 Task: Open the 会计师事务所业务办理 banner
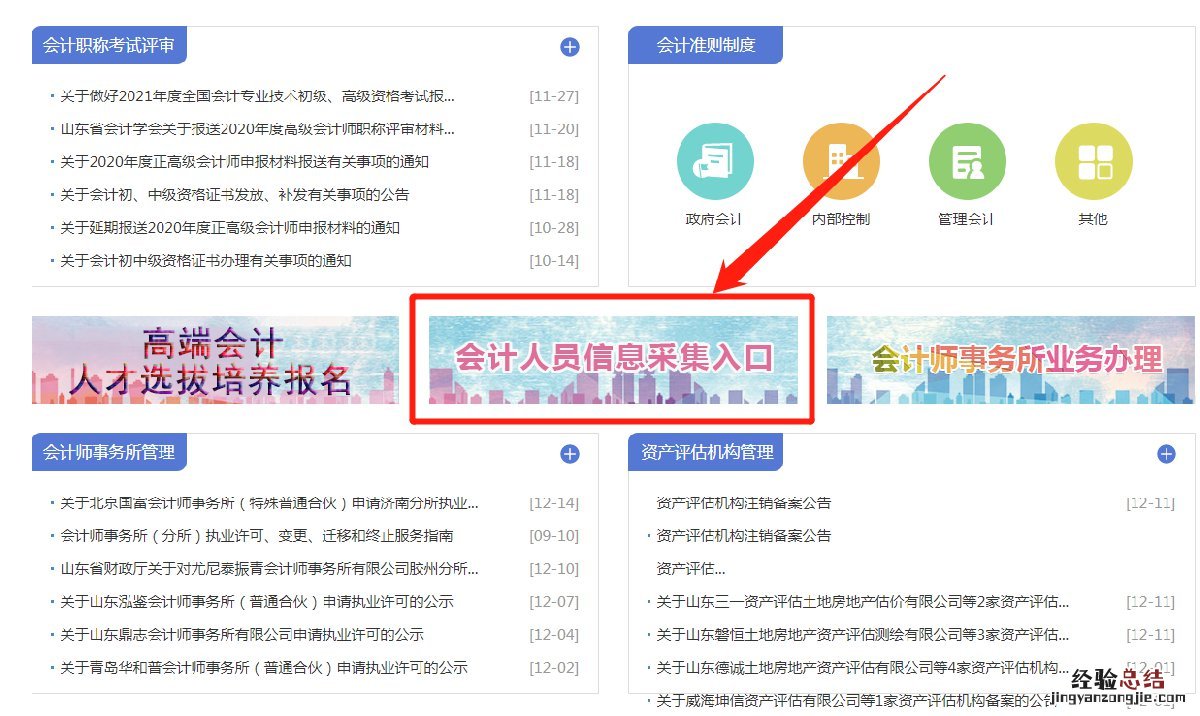[x=1011, y=360]
